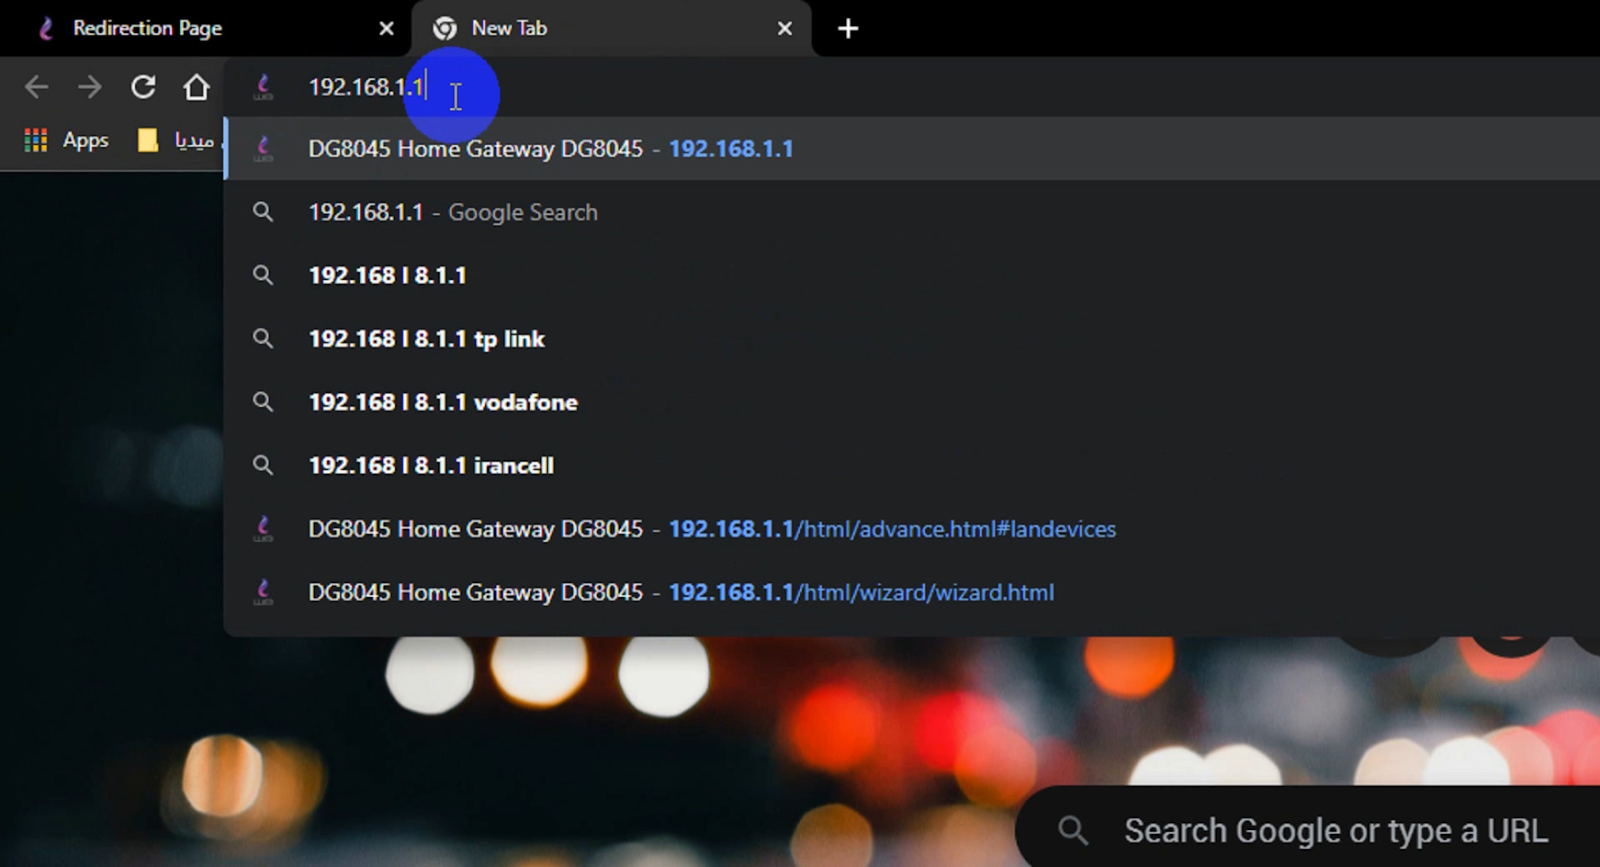Select the '192.168 l 8.1.1' search suggestion

(x=913, y=275)
